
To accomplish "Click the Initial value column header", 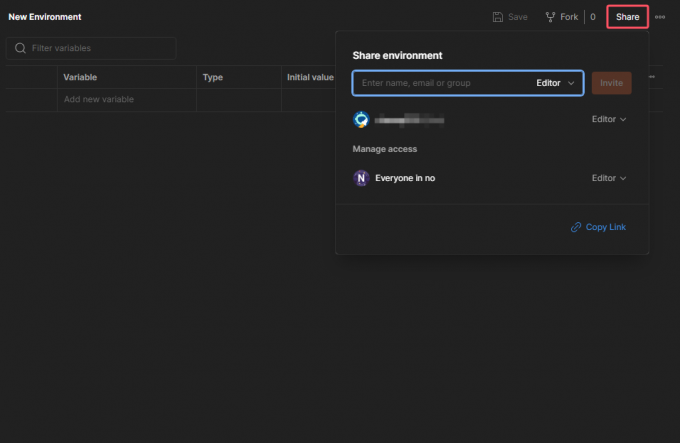I will [310, 77].
